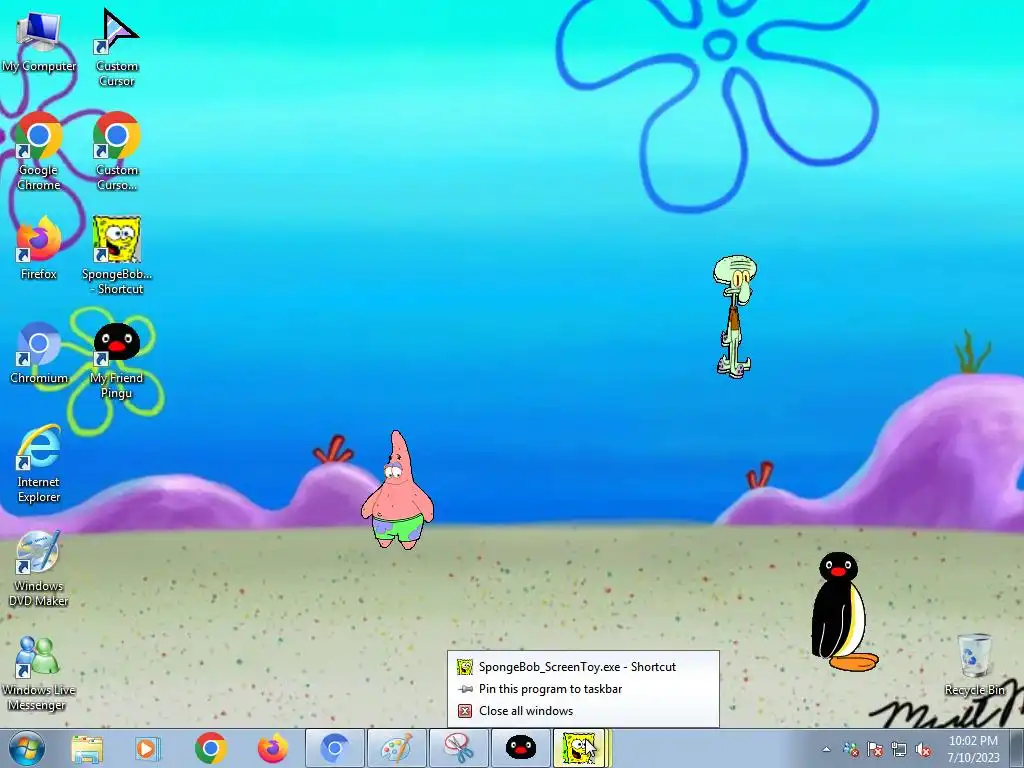Open Firefox from the taskbar

[x=272, y=748]
